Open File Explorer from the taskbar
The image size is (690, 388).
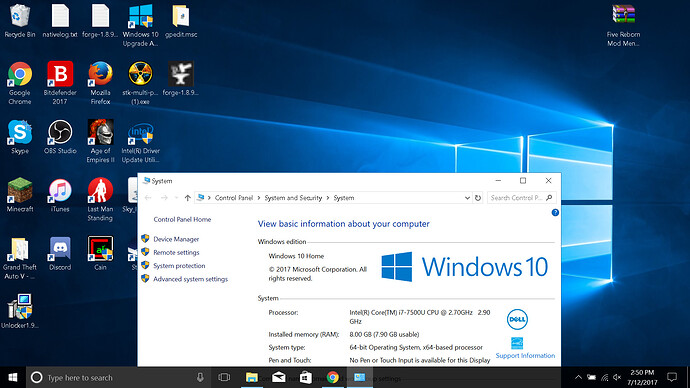pos(252,377)
